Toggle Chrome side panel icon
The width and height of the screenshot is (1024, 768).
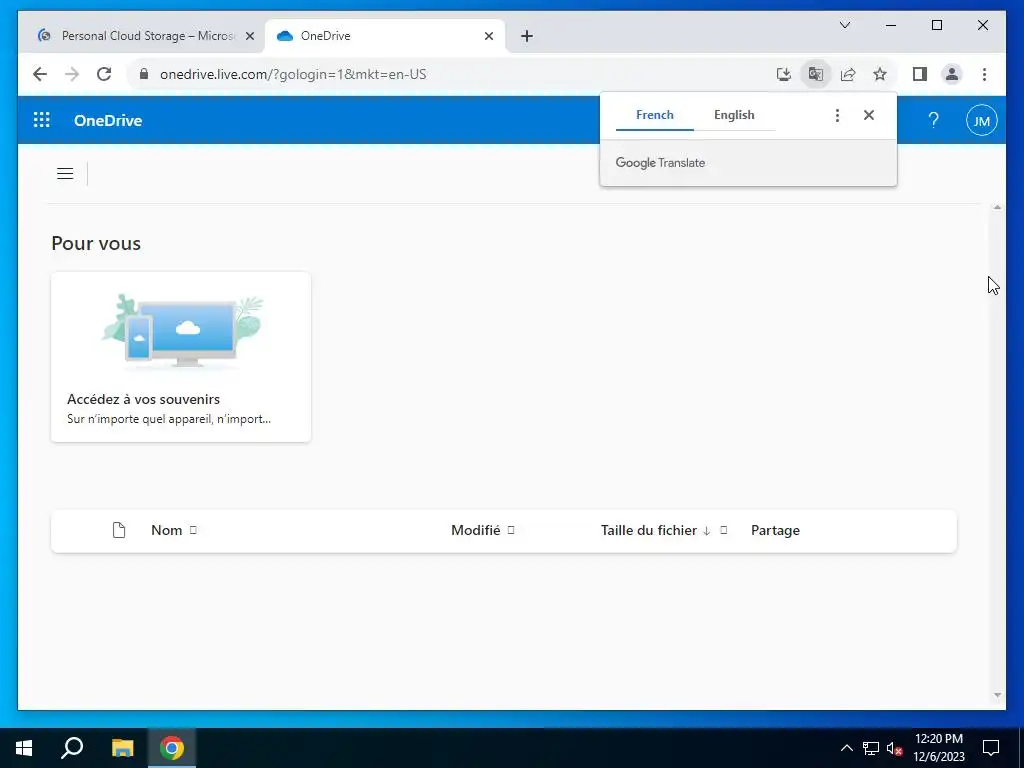[920, 74]
